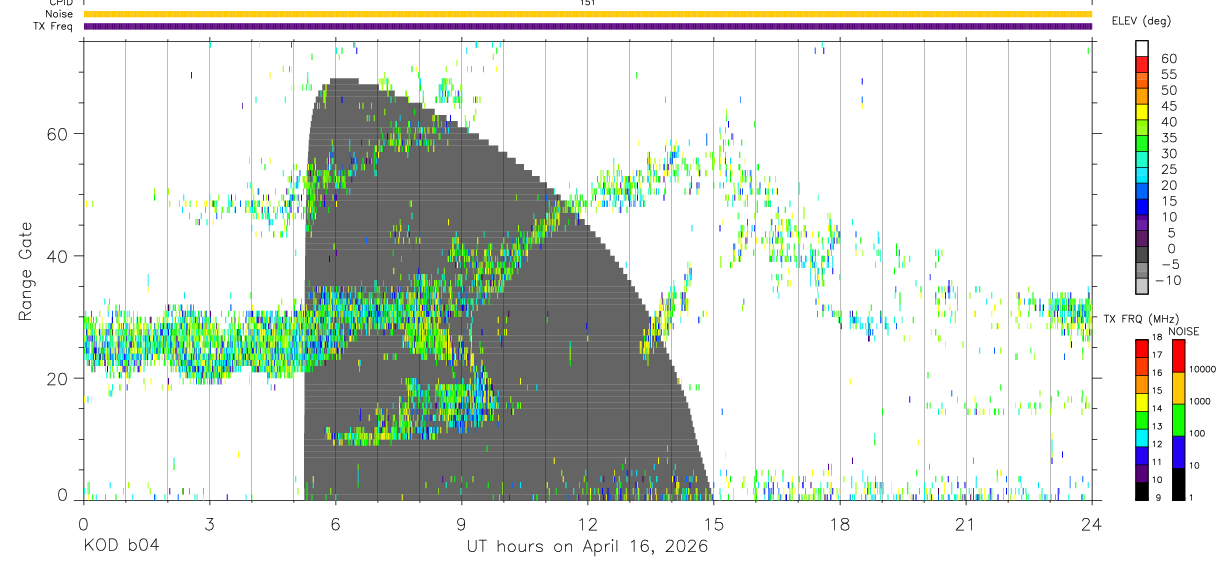Click the '12' tick on the UT hours axis
The height and width of the screenshot is (567, 1228).
click(587, 524)
